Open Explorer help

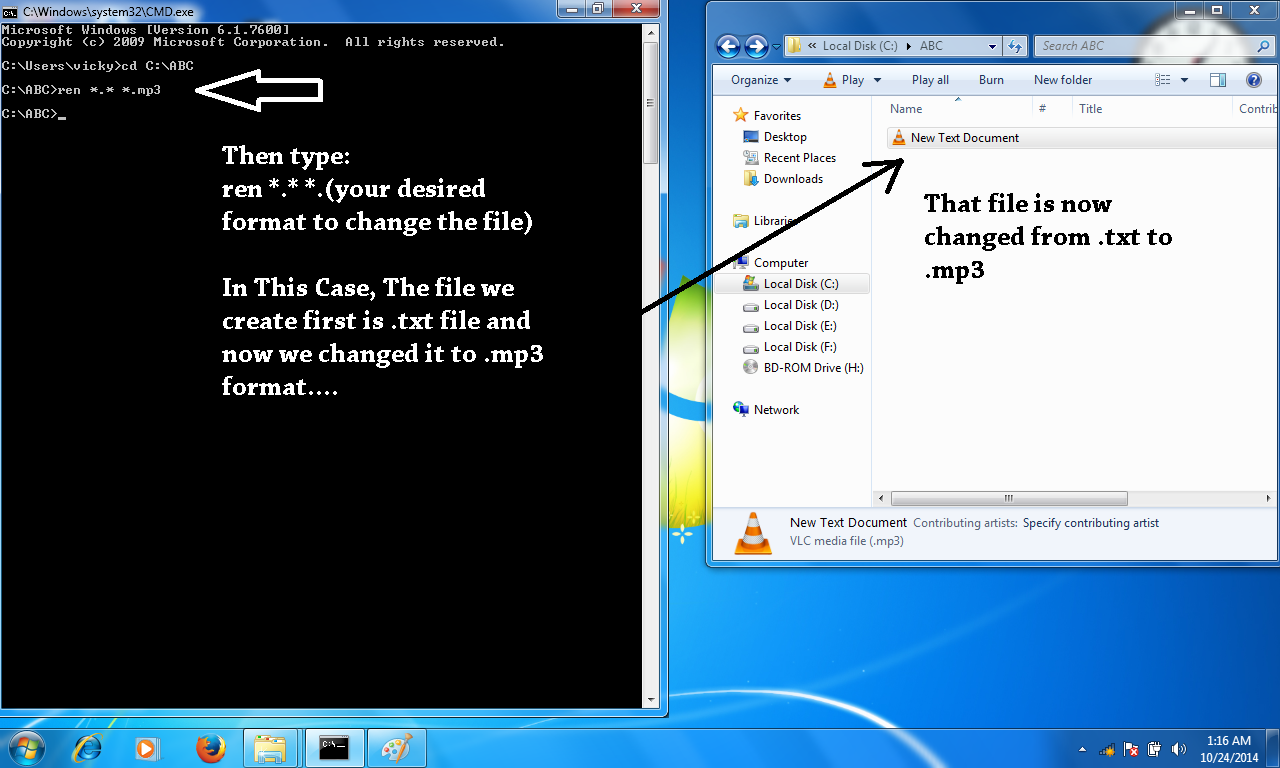tap(1253, 80)
